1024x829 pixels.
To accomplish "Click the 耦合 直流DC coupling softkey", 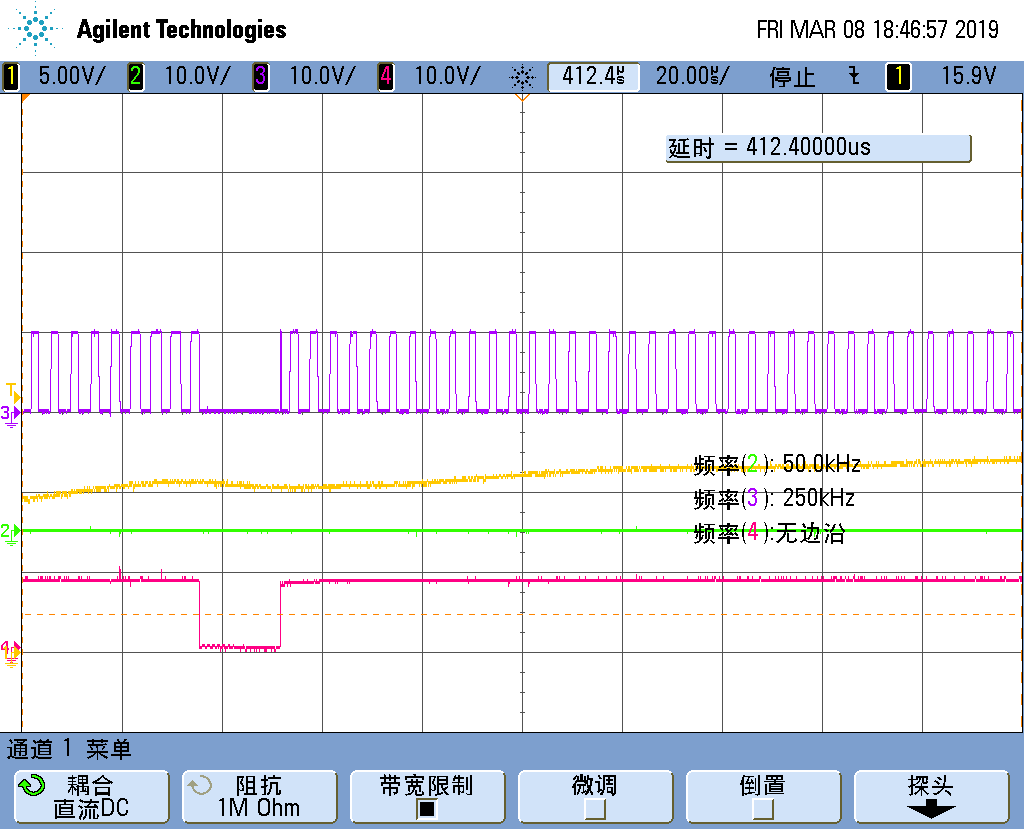I will [91, 796].
